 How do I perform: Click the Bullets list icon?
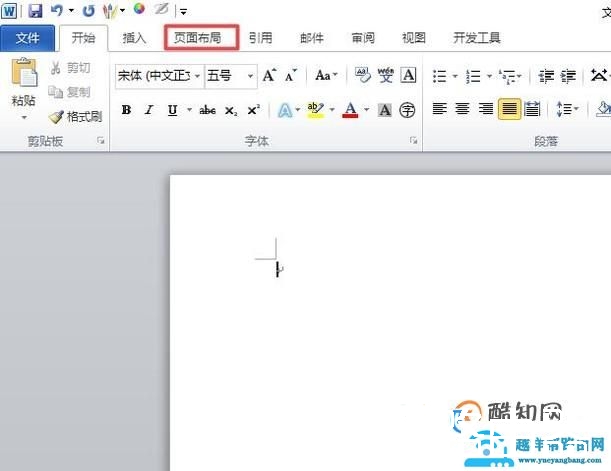coord(440,76)
